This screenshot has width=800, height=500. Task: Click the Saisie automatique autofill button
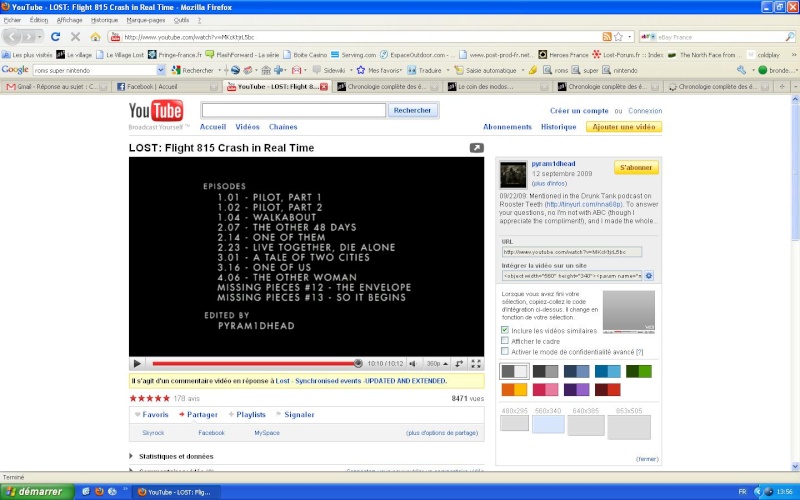pyautogui.click(x=486, y=70)
